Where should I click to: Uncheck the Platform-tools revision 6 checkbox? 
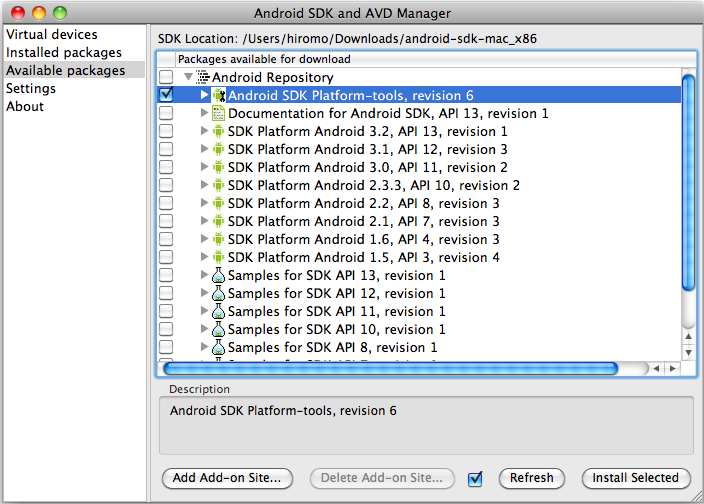pos(166,95)
